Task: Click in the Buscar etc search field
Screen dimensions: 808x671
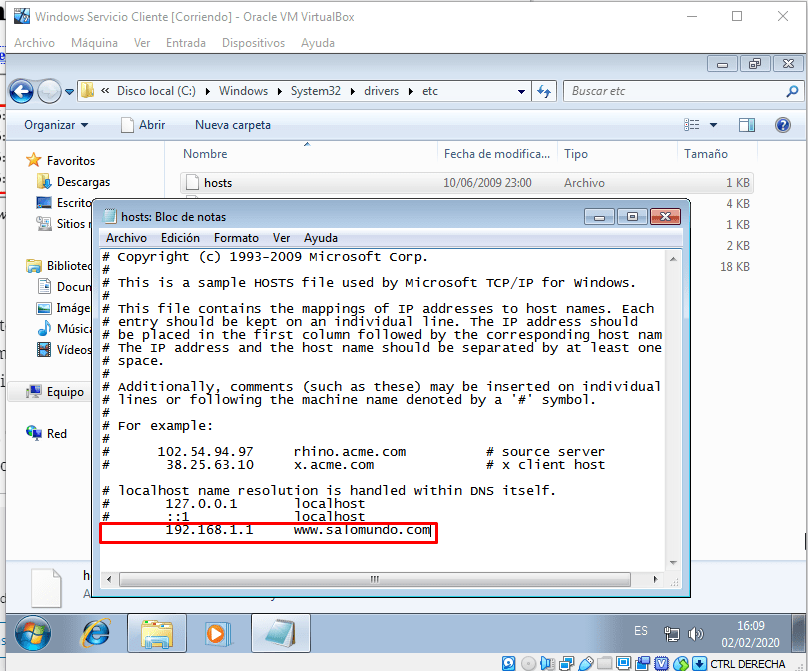Action: (675, 91)
